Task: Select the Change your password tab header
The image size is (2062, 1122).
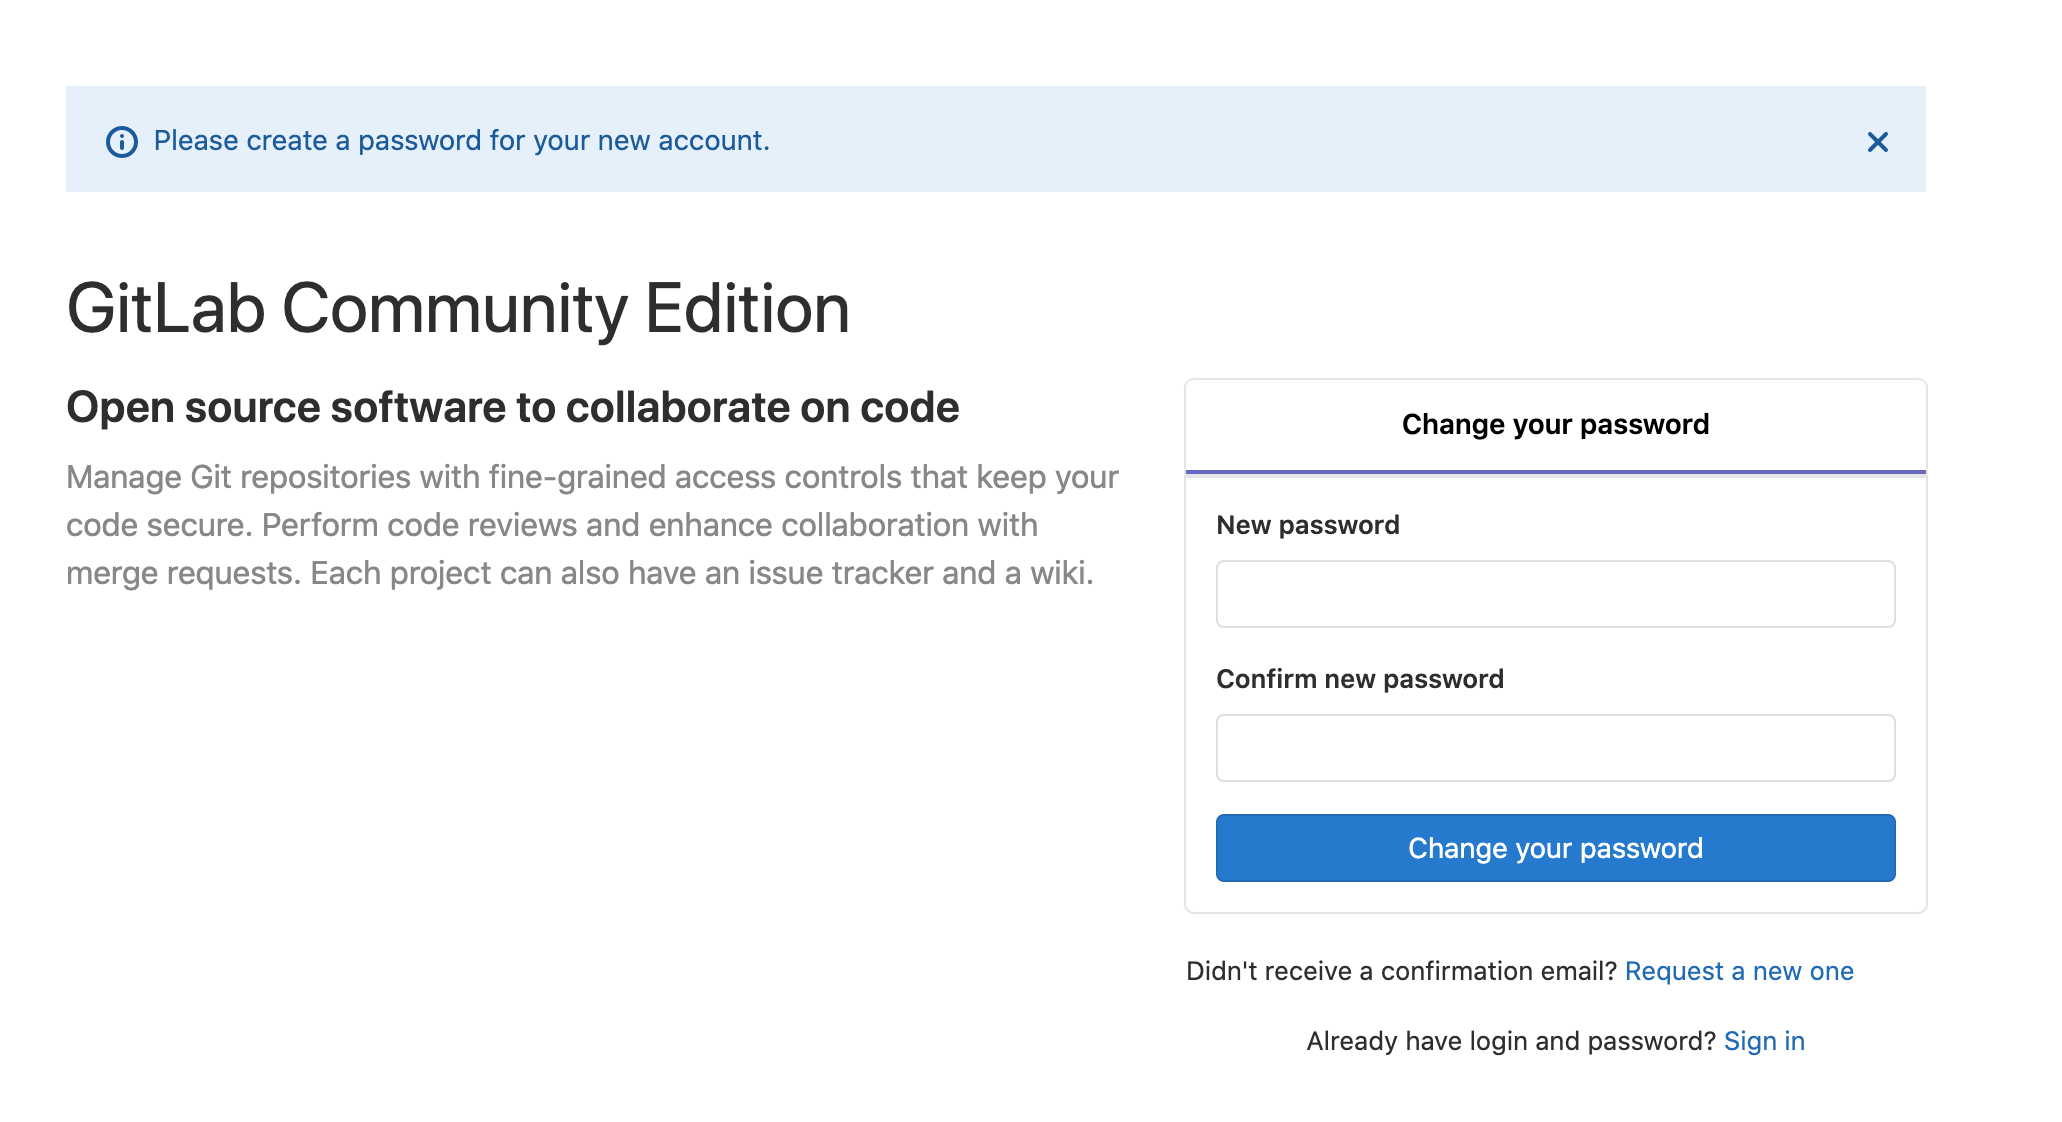Action: tap(1555, 424)
